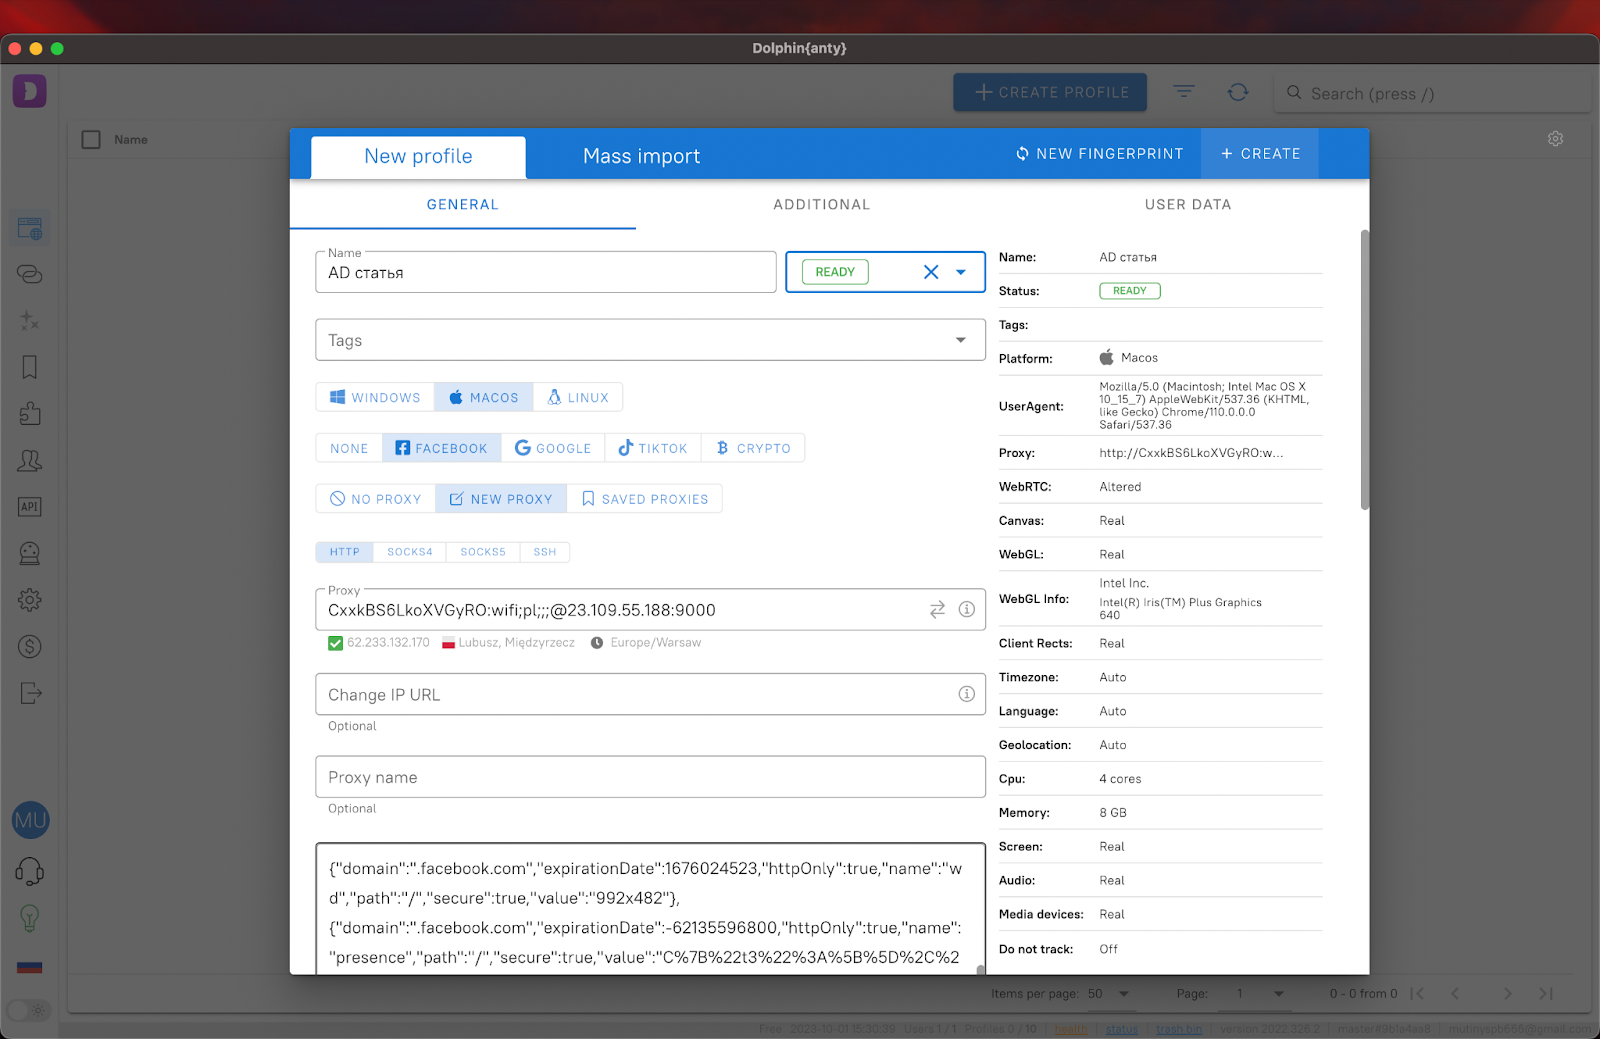Generate a NEW FINGERPRINT
Viewport: 1600px width, 1039px height.
click(x=1100, y=154)
